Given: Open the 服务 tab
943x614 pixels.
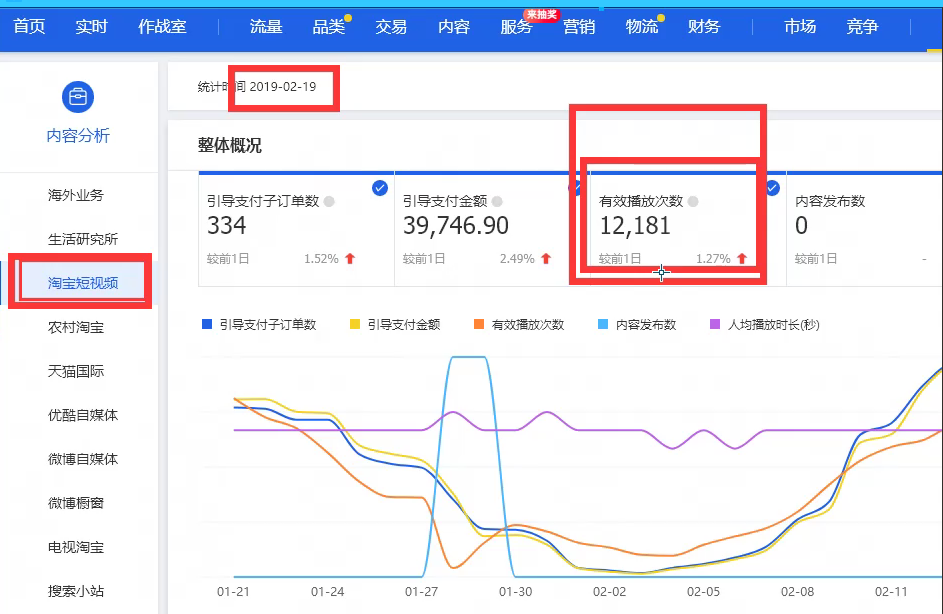Looking at the screenshot, I should 516,26.
